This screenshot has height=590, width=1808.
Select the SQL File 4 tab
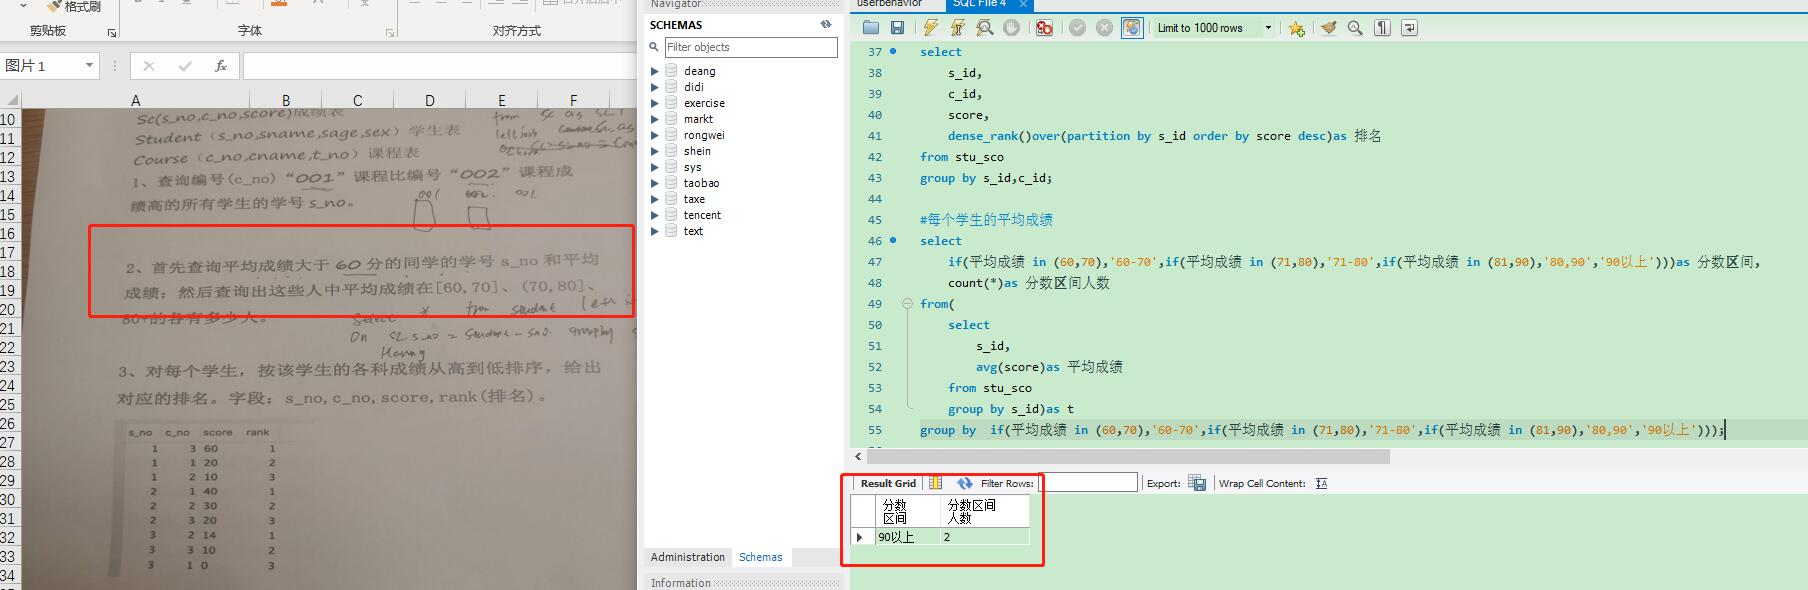[979, 4]
